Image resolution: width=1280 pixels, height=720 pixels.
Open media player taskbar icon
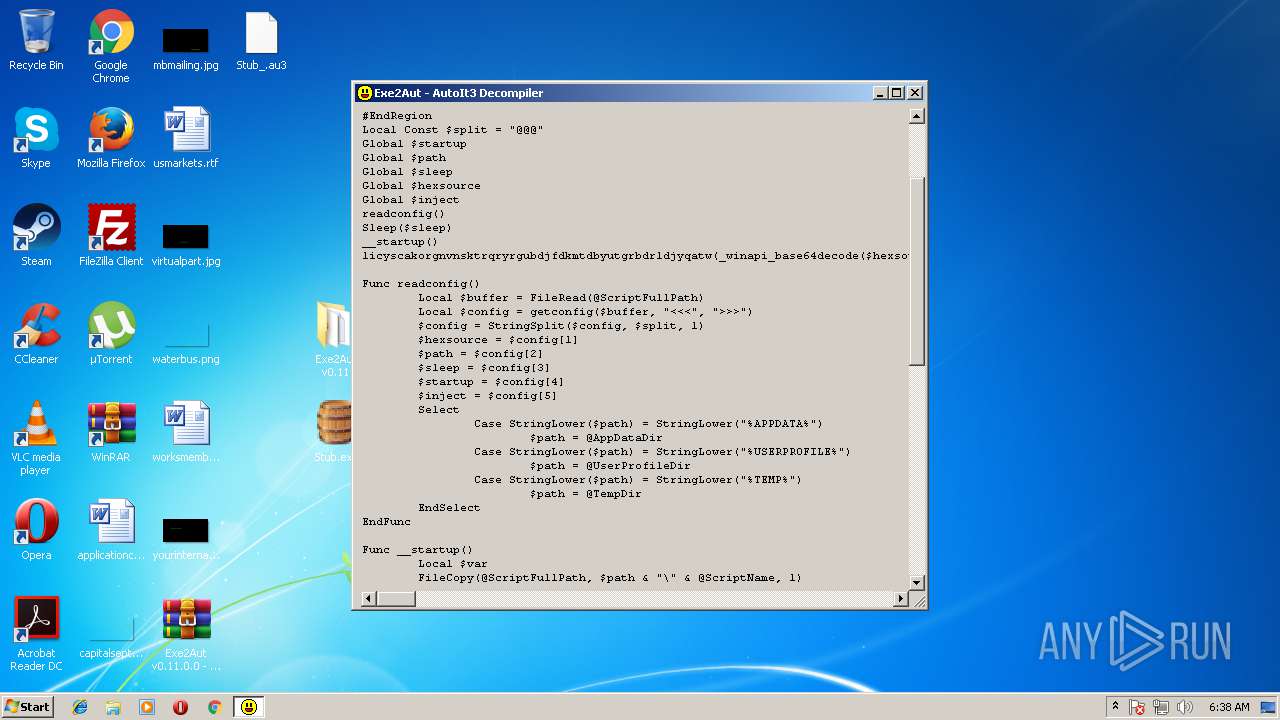147,707
